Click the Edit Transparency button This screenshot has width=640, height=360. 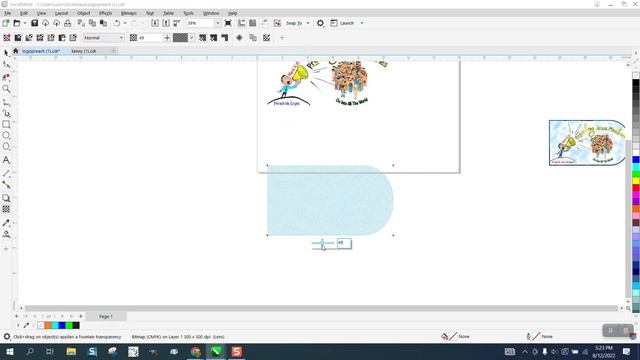click(267, 38)
